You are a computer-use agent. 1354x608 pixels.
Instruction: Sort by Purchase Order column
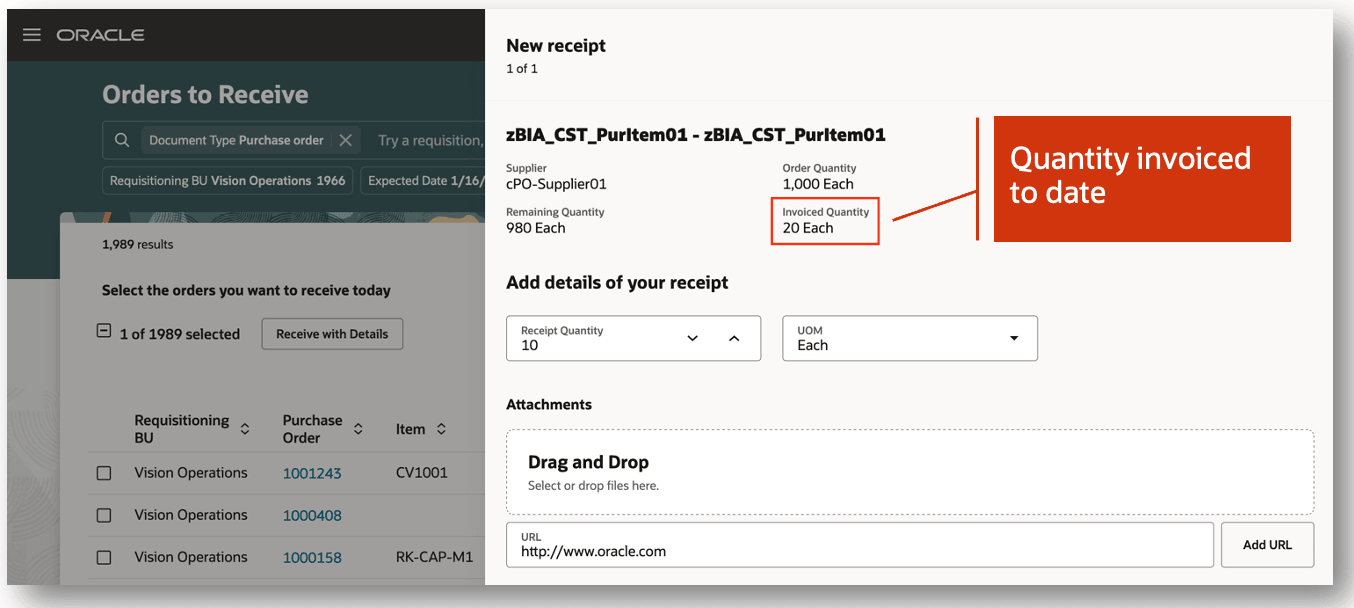pos(358,429)
